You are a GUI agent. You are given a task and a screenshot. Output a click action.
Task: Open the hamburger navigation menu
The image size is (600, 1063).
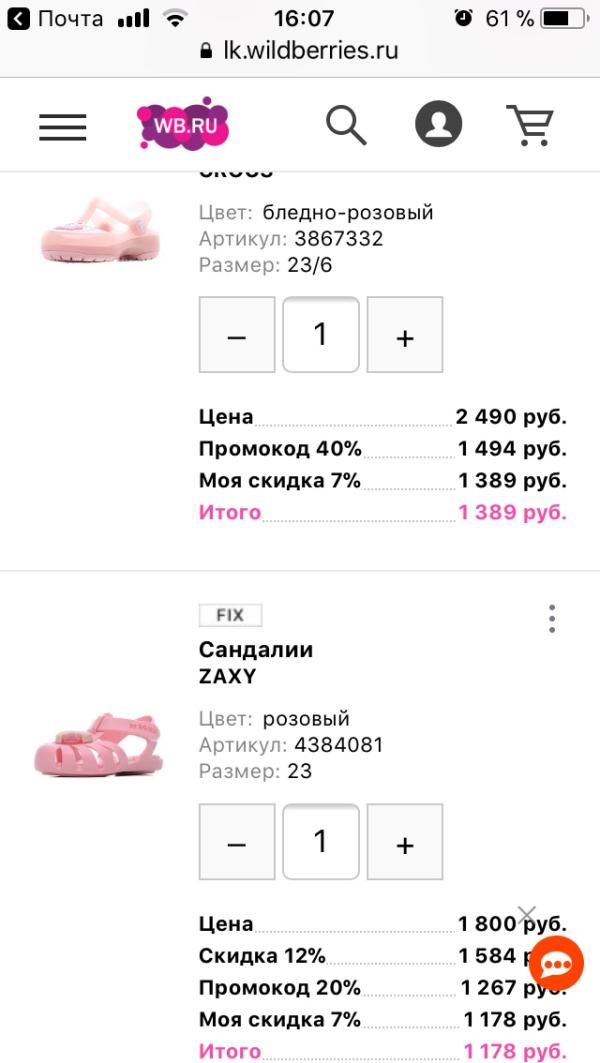63,127
